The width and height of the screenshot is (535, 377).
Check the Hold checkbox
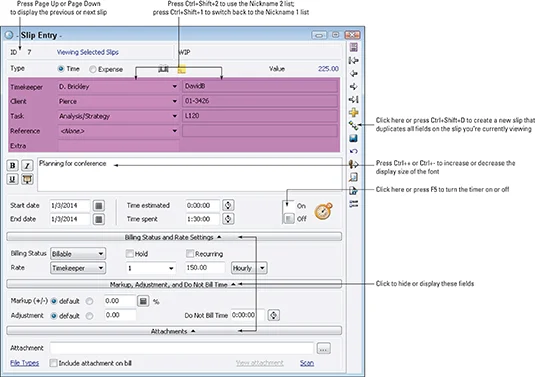pos(129,253)
